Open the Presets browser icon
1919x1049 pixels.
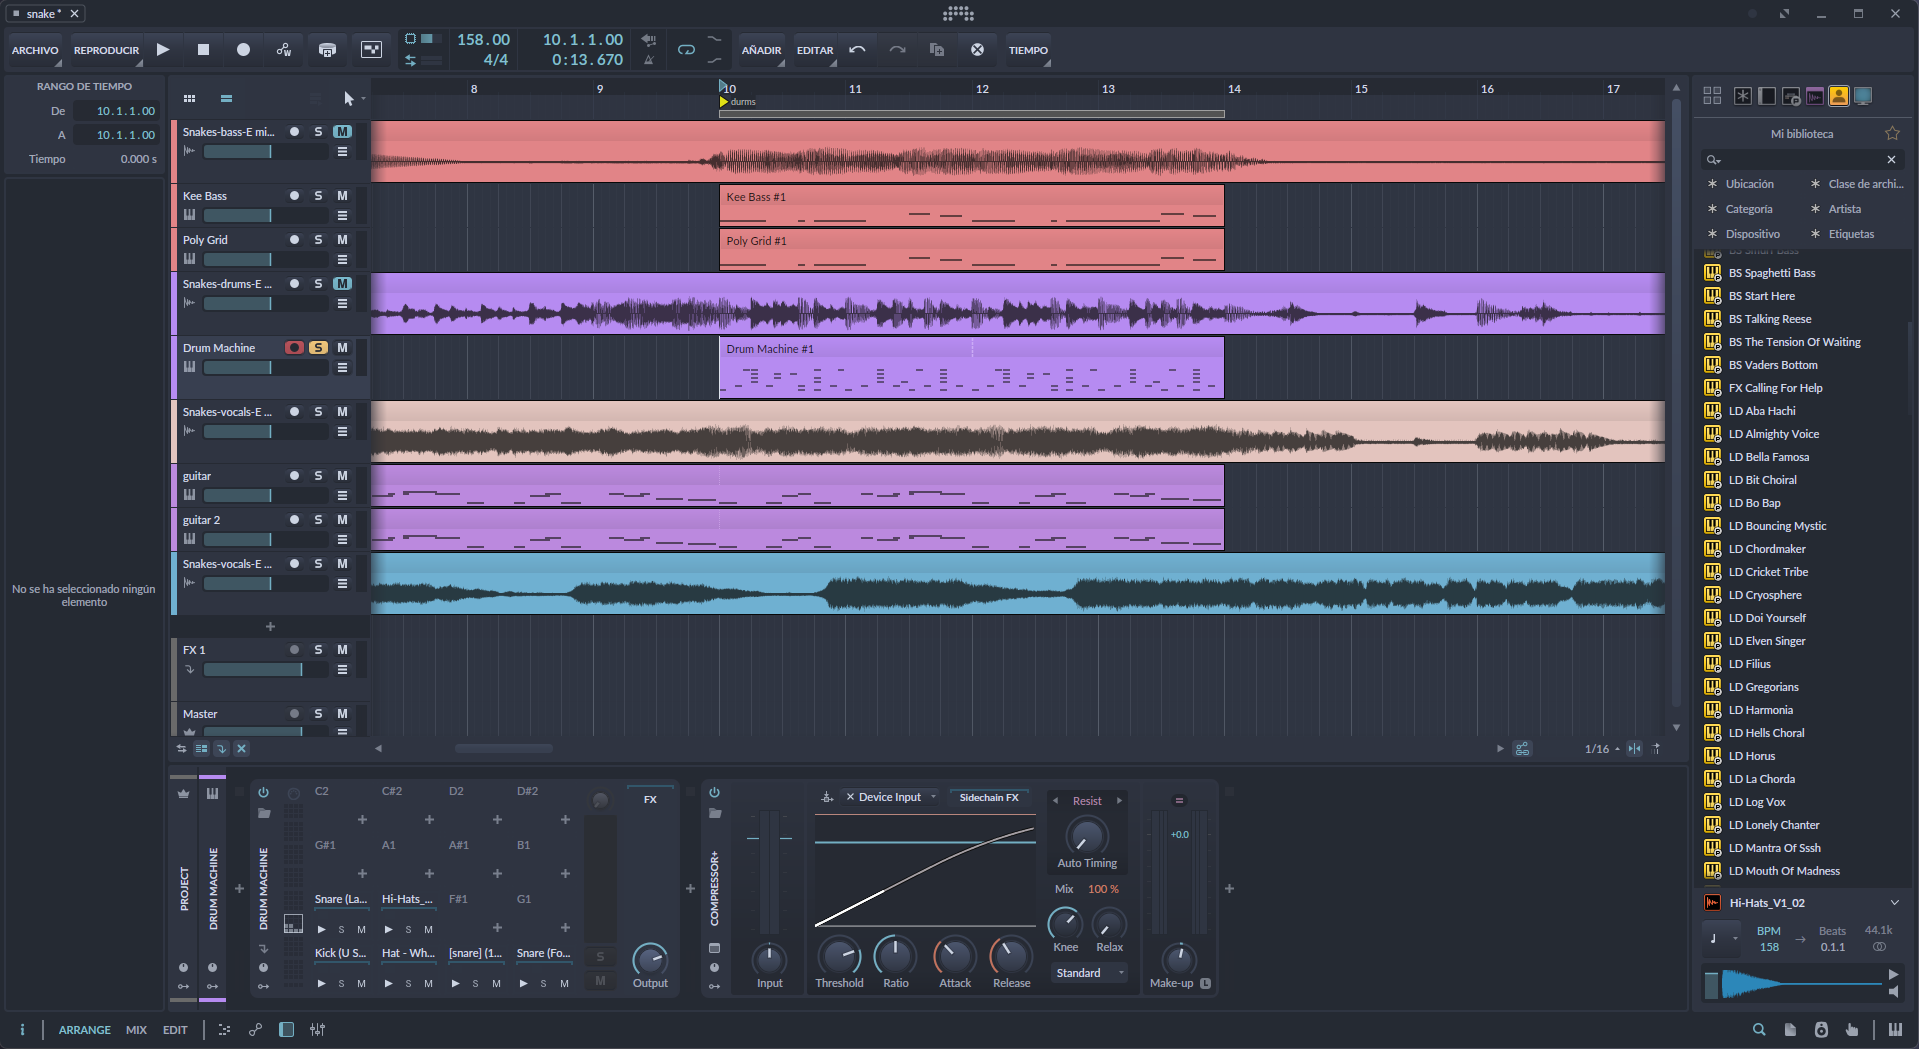pos(1791,96)
